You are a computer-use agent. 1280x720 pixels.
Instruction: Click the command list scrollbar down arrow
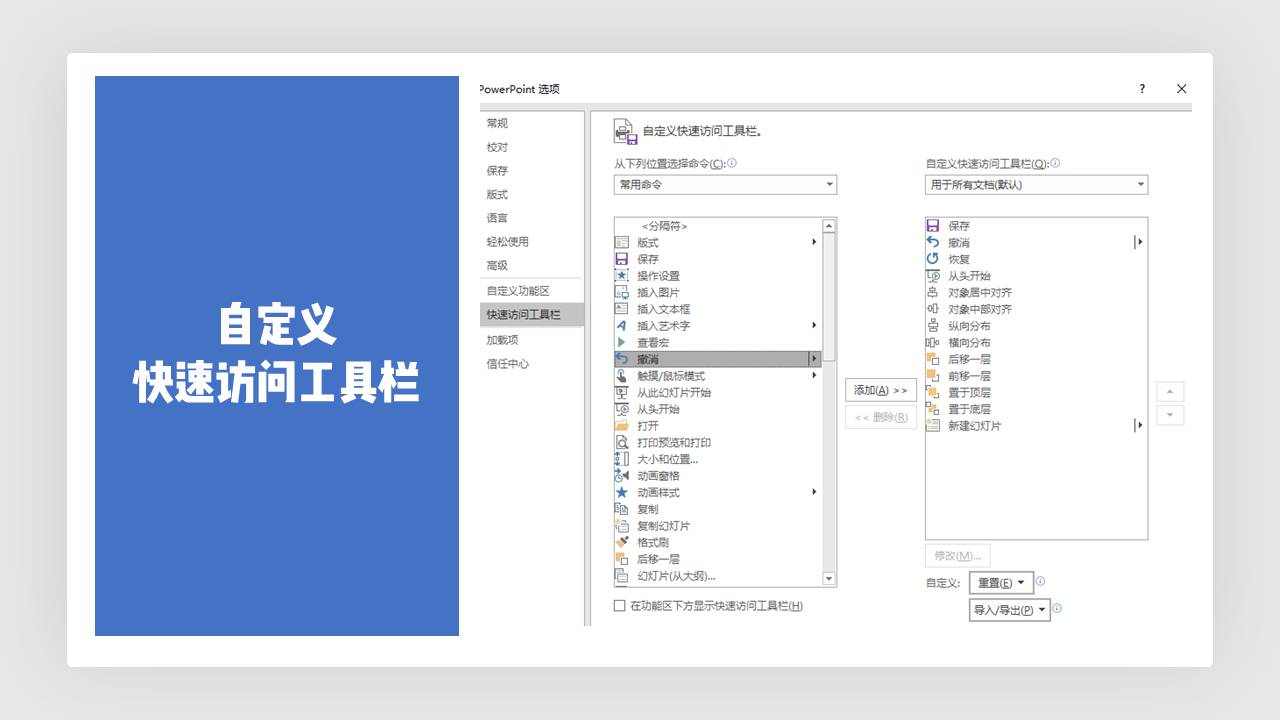[829, 578]
